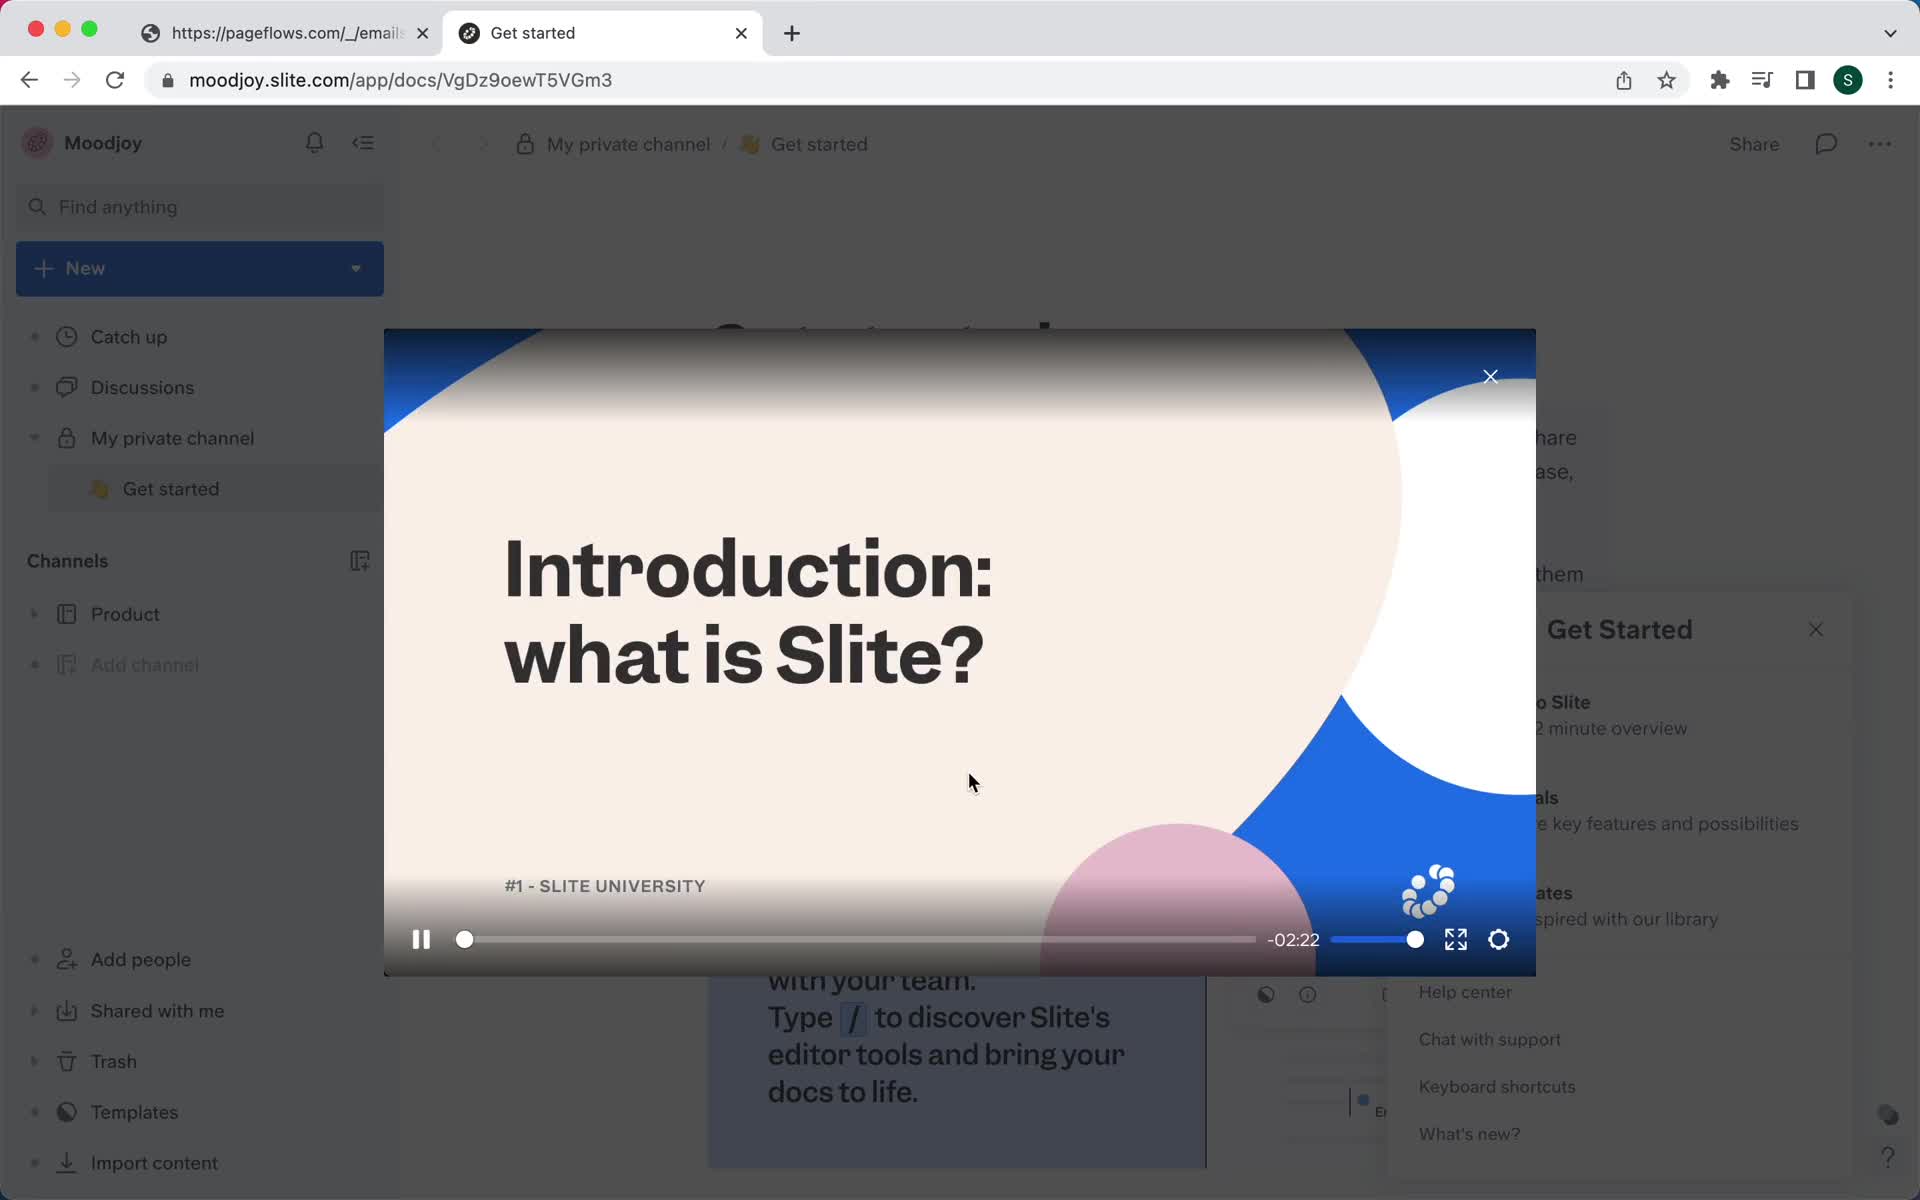Close the Get Started panel
The width and height of the screenshot is (1920, 1200).
tap(1815, 629)
